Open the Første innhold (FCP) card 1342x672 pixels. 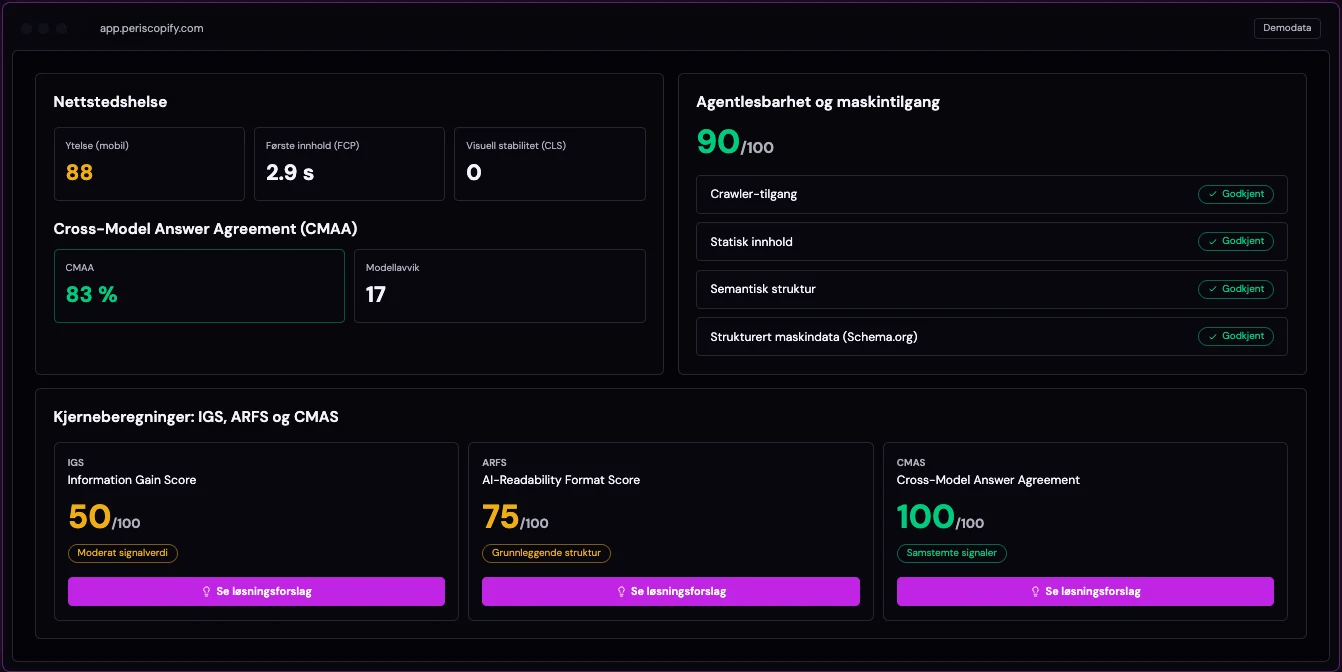pyautogui.click(x=349, y=164)
